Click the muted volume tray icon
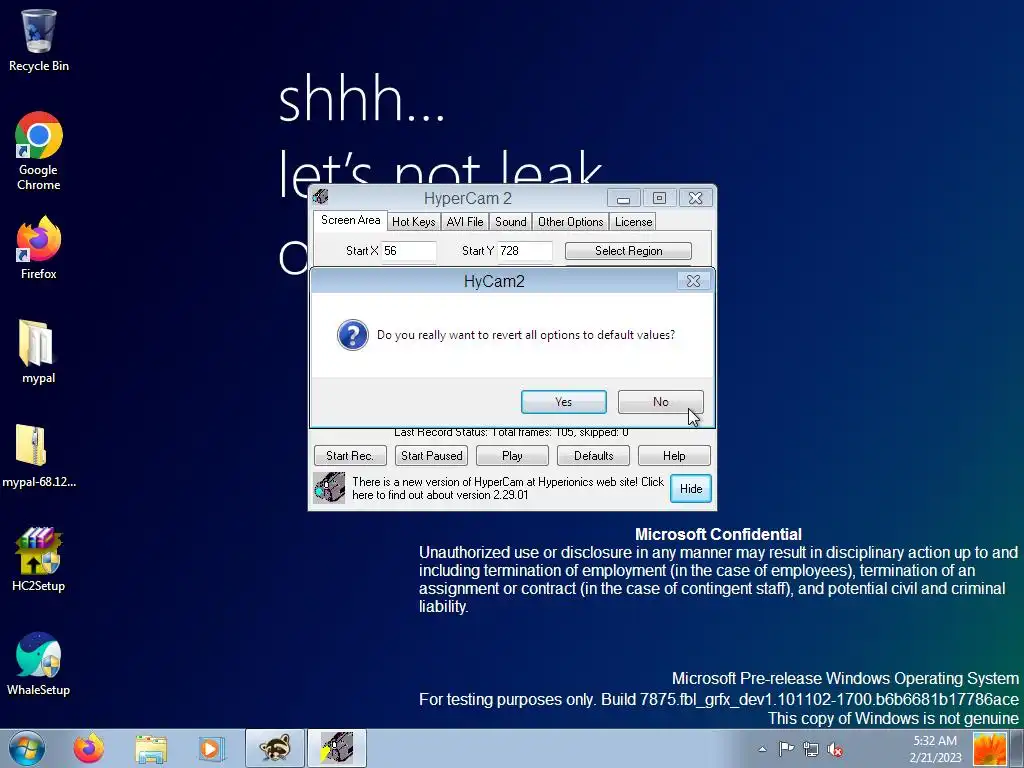This screenshot has width=1024, height=768. point(835,749)
